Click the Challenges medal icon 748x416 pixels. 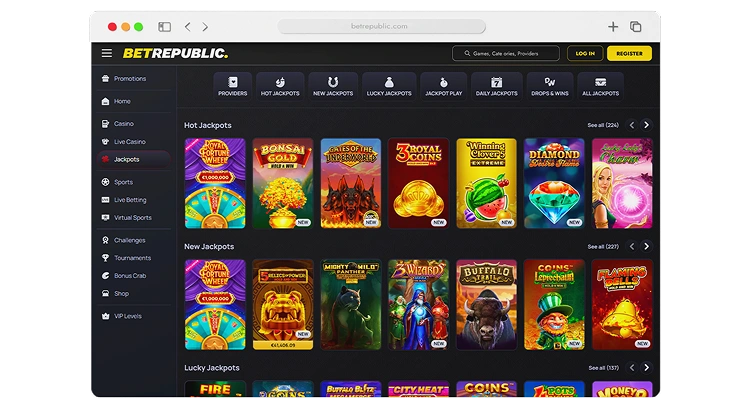105,240
